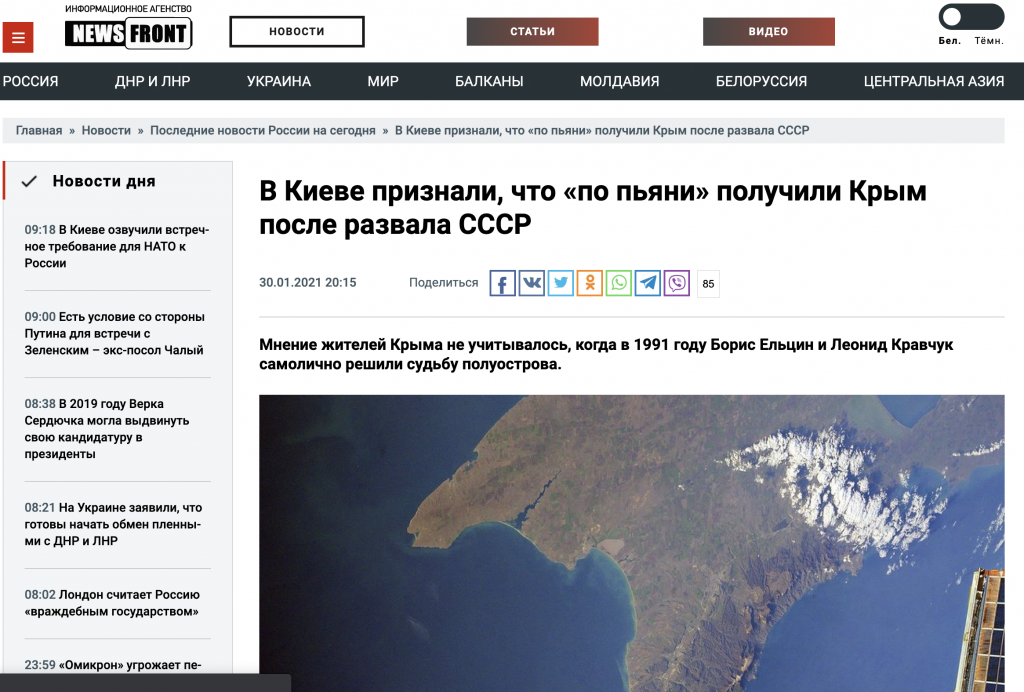
Task: Click the News Front logo
Action: 129,33
